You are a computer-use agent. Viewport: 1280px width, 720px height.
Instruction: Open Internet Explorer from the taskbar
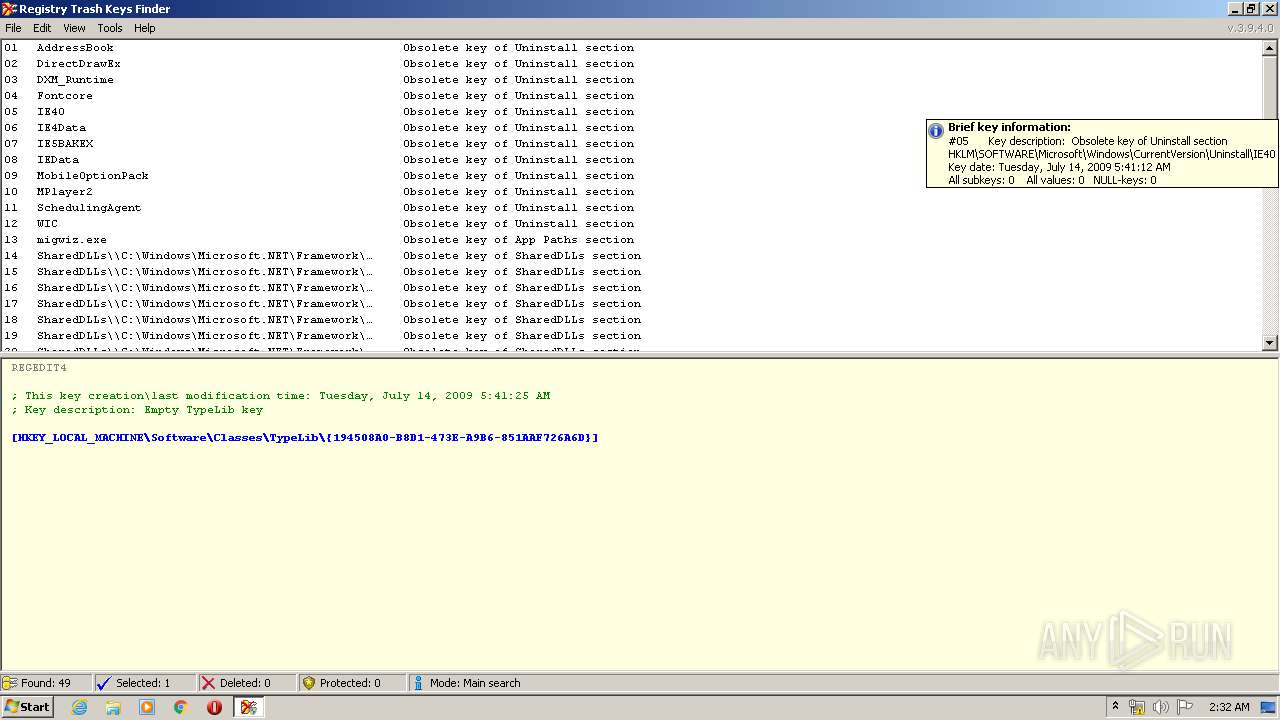click(79, 707)
